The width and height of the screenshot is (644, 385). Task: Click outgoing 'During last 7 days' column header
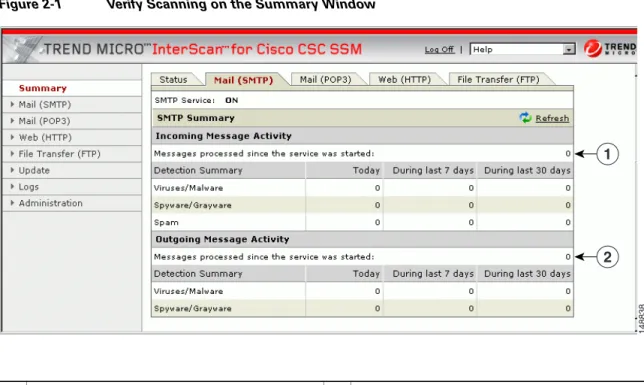(433, 274)
